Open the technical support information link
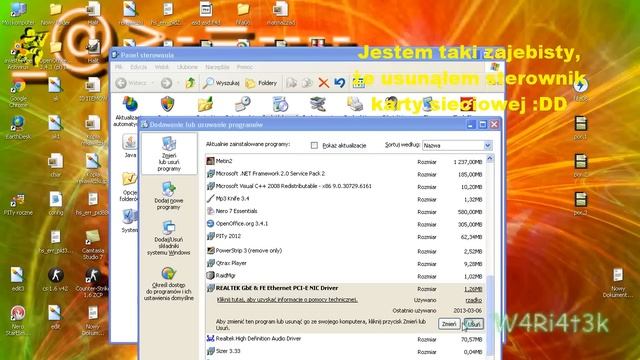The width and height of the screenshot is (640, 360). pos(287,300)
